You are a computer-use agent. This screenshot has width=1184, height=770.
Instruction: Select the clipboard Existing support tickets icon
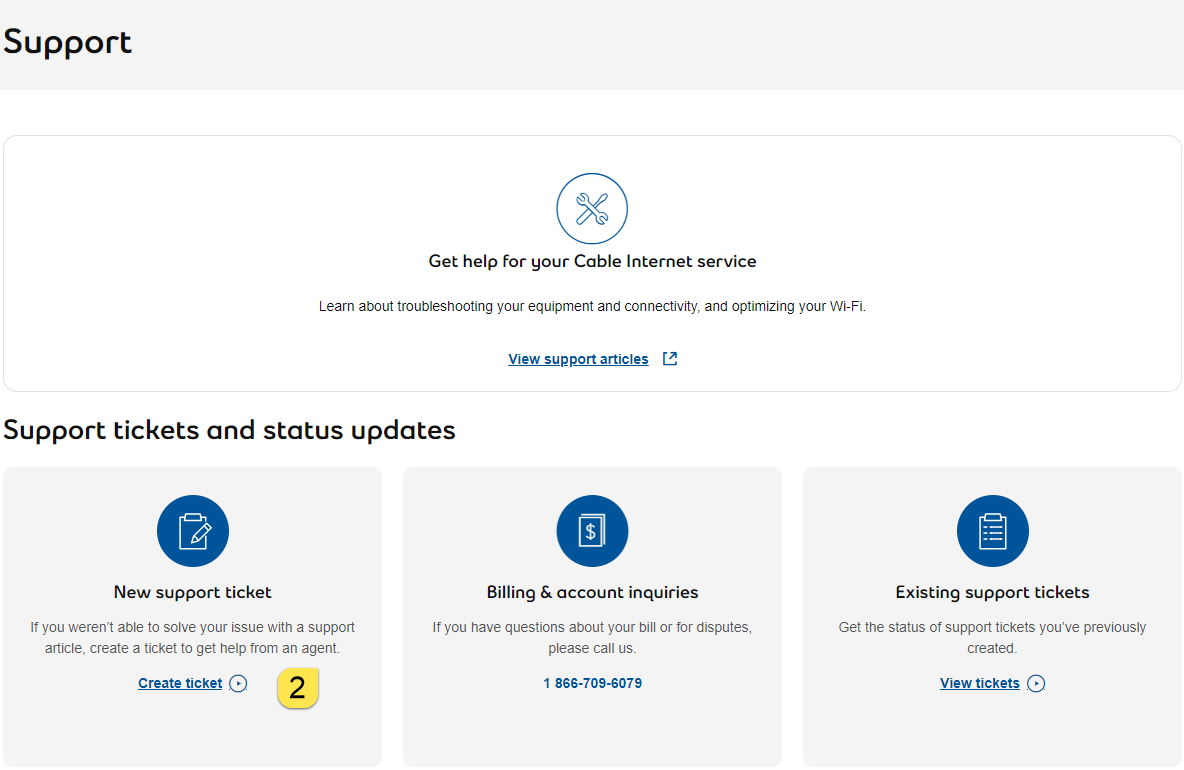tap(992, 530)
